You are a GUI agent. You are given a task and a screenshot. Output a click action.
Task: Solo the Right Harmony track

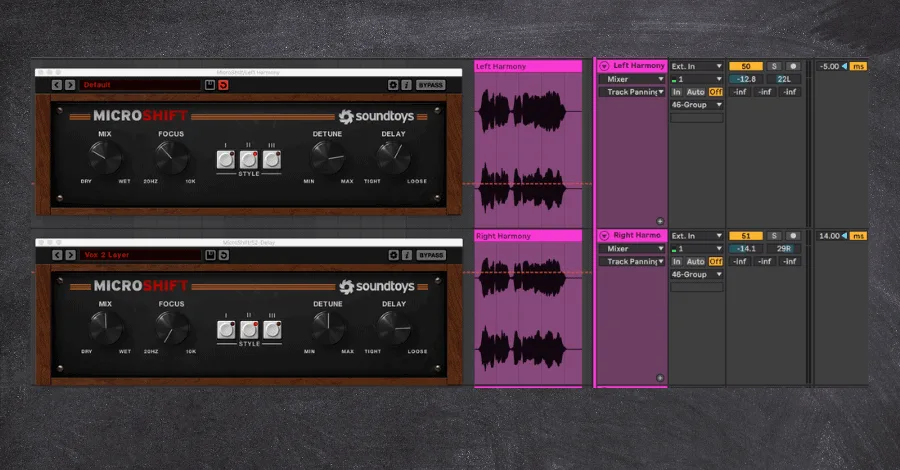774,236
